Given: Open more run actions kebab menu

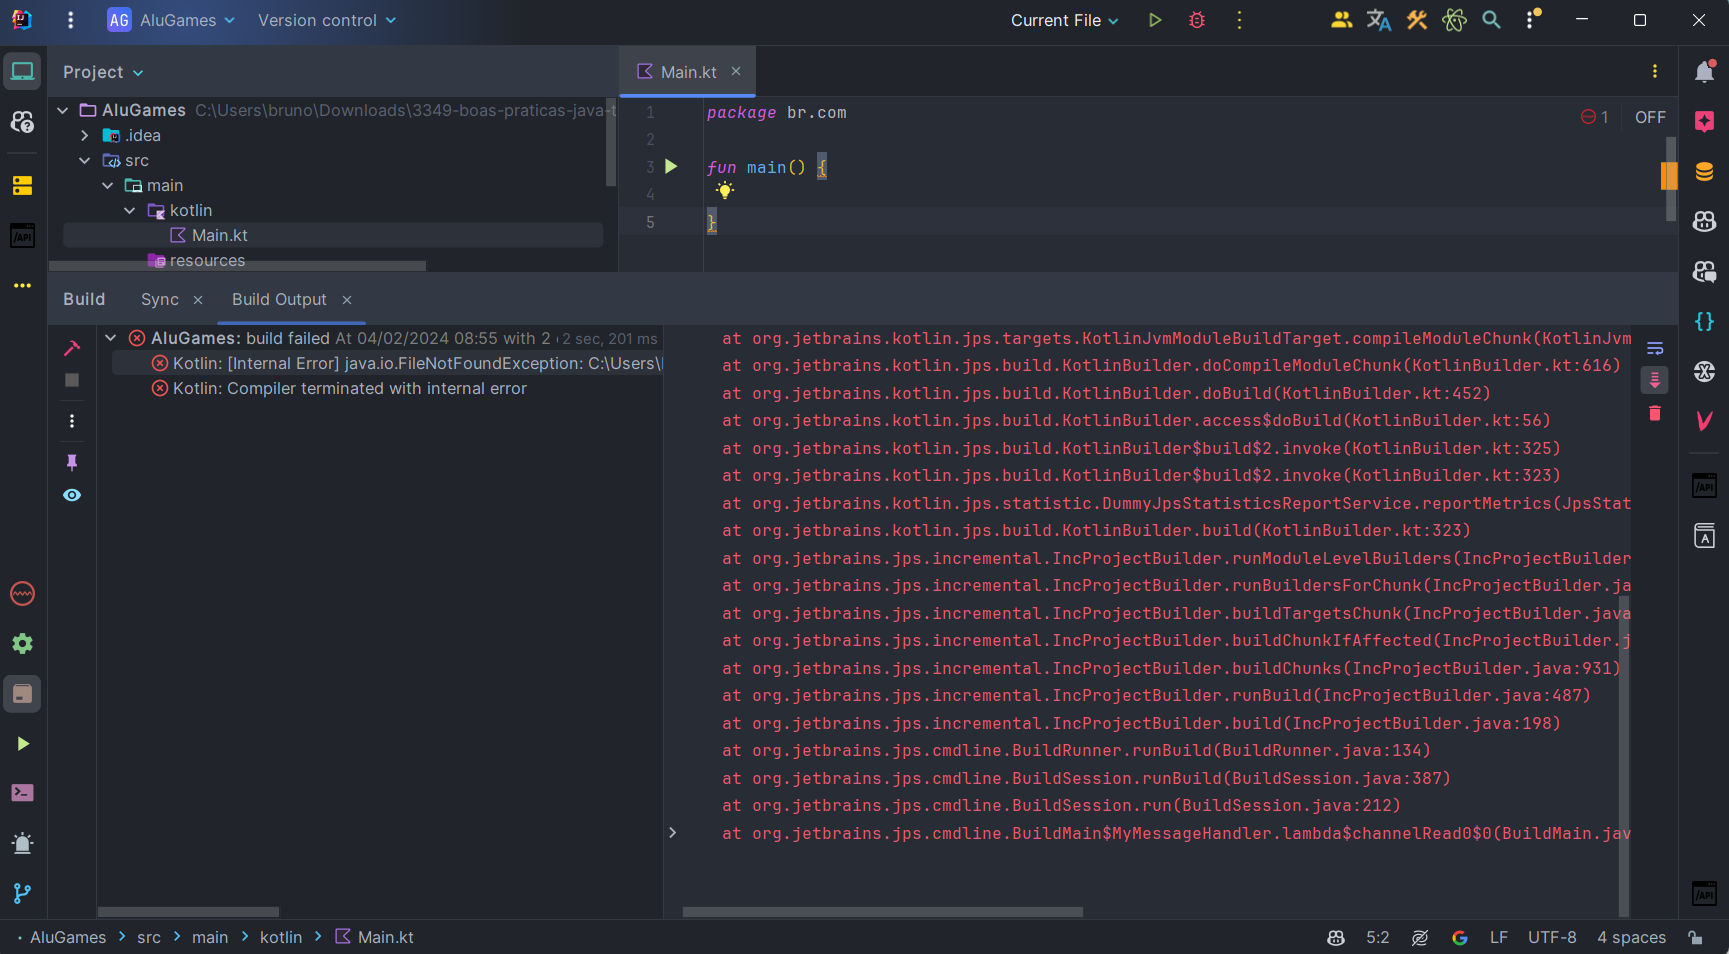Looking at the screenshot, I should (1239, 20).
